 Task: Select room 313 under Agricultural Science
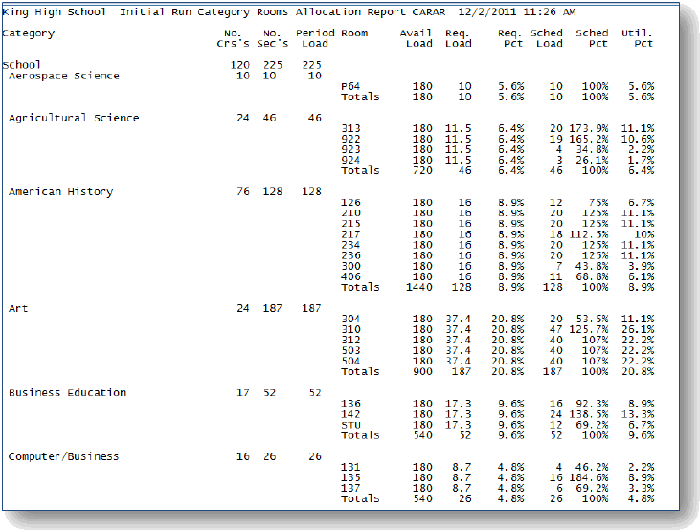(350, 129)
